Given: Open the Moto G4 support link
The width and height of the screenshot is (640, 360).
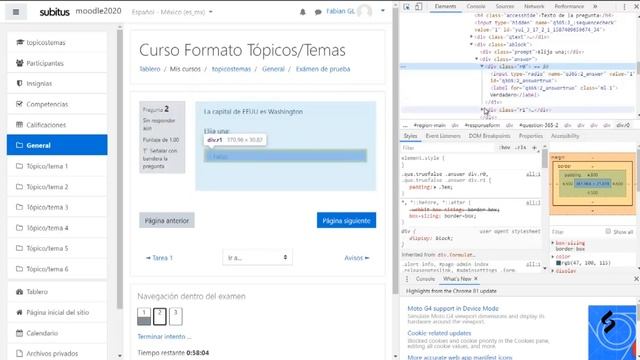Looking at the screenshot, I should (x=453, y=309).
